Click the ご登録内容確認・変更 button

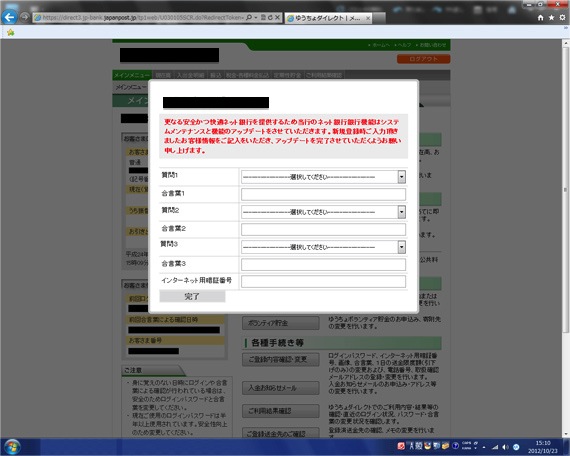[x=281, y=359]
